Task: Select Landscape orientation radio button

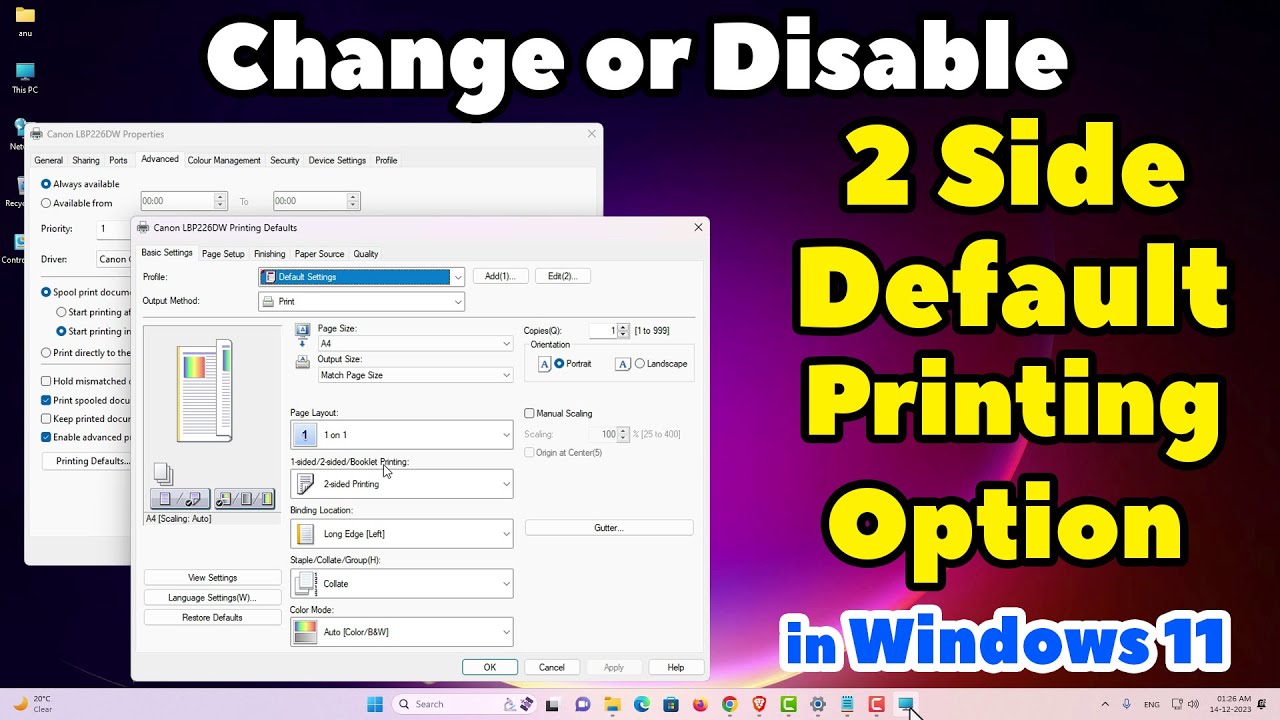Action: [640, 364]
